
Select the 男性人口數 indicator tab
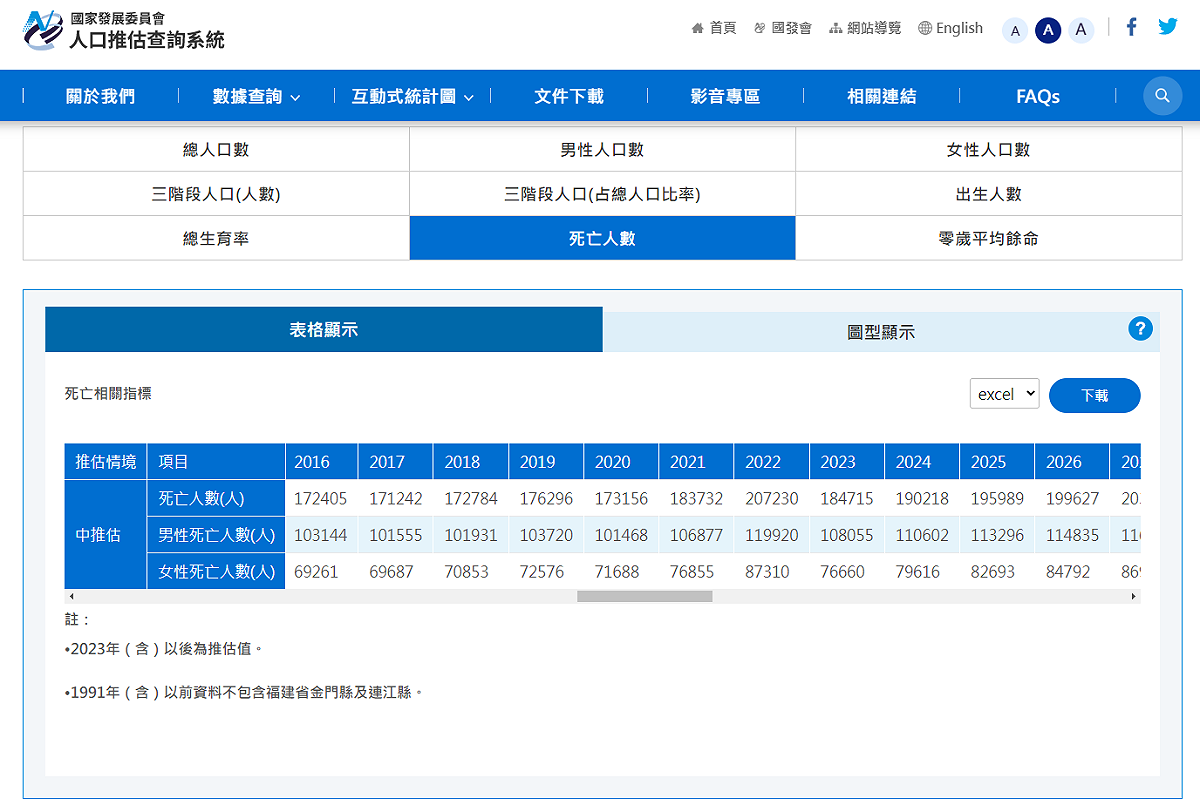602,149
